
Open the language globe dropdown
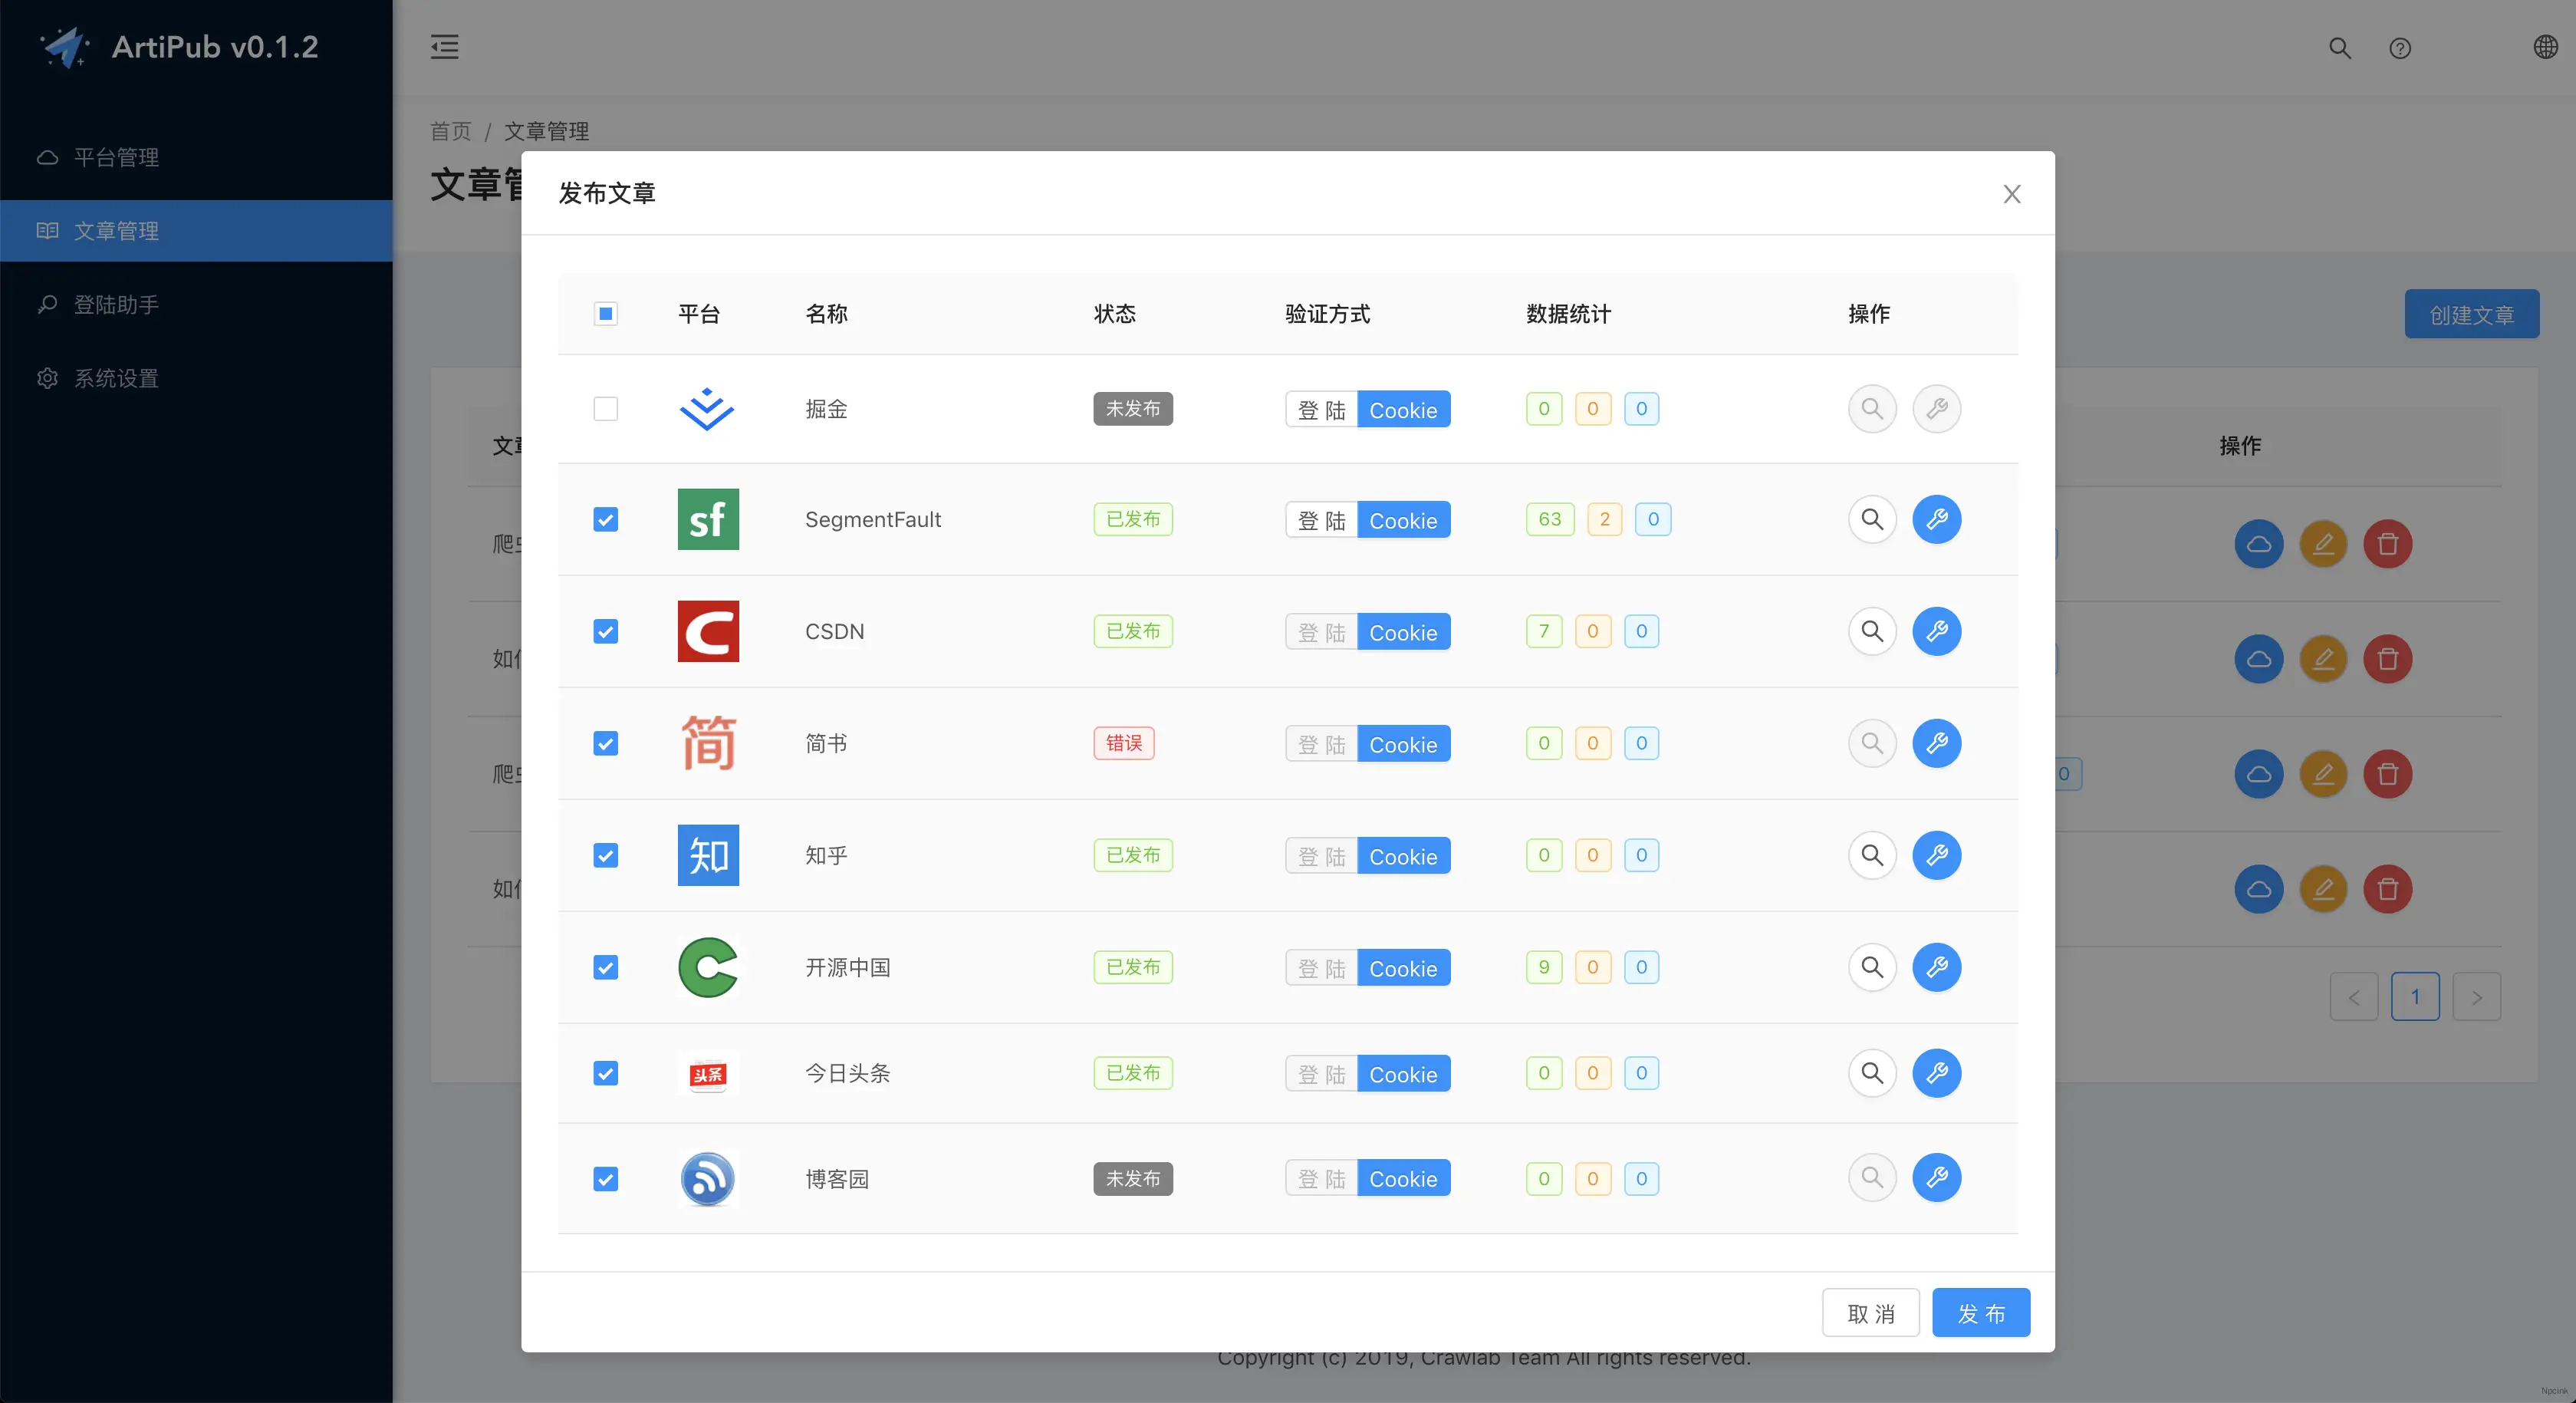2545,47
